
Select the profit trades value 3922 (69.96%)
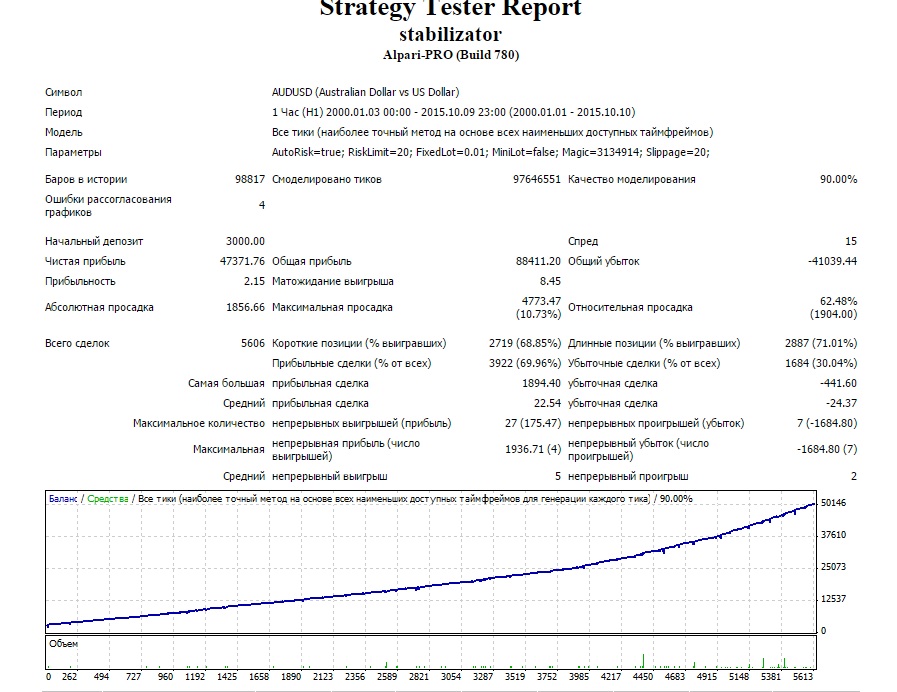pyautogui.click(x=525, y=363)
